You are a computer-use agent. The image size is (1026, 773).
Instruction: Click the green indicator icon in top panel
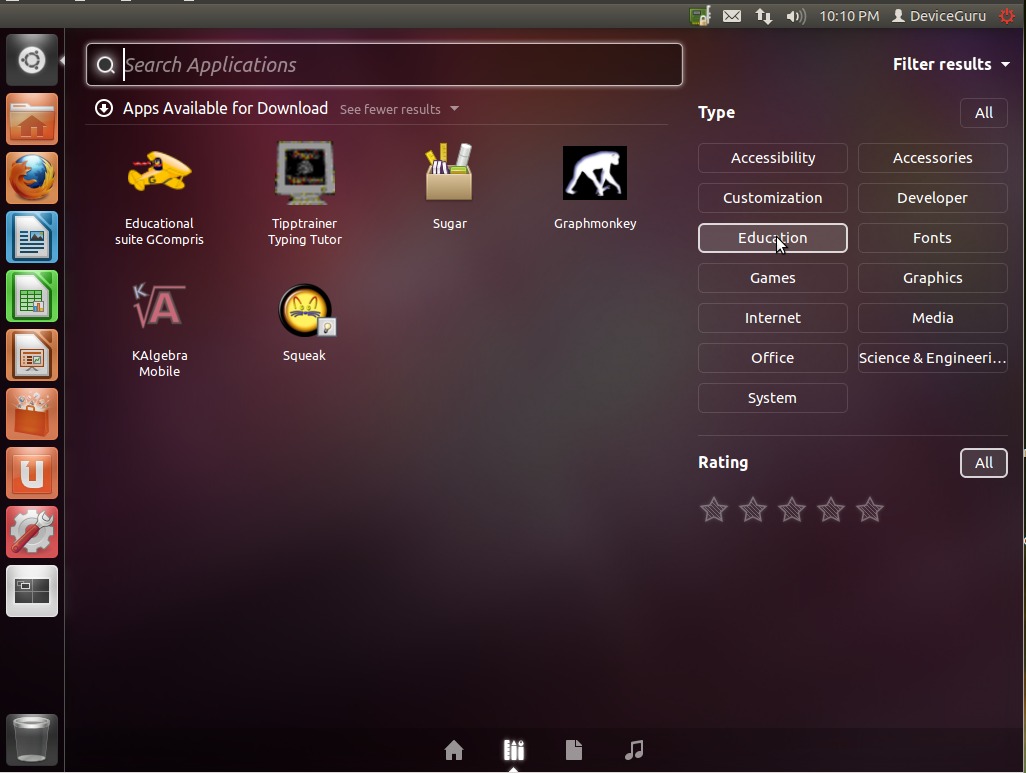(700, 16)
